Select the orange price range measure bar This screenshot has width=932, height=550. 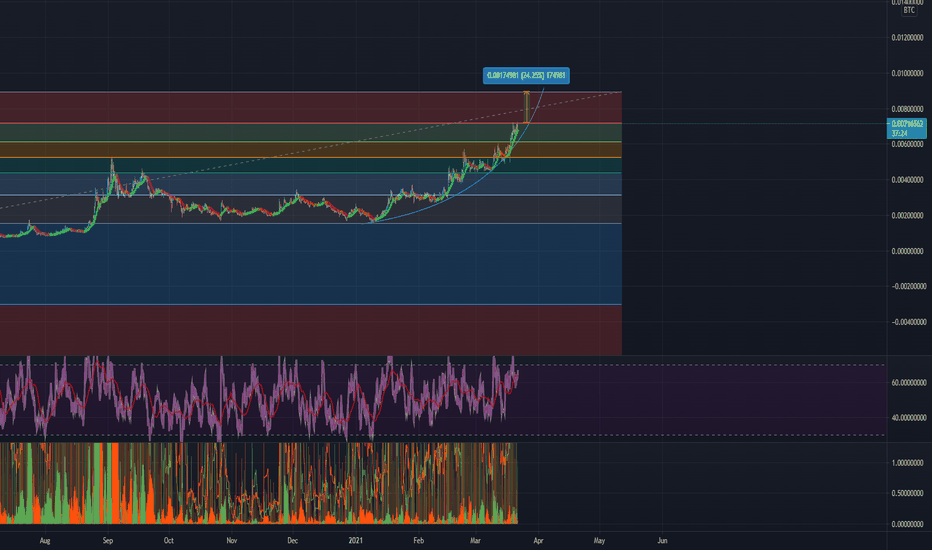point(527,107)
